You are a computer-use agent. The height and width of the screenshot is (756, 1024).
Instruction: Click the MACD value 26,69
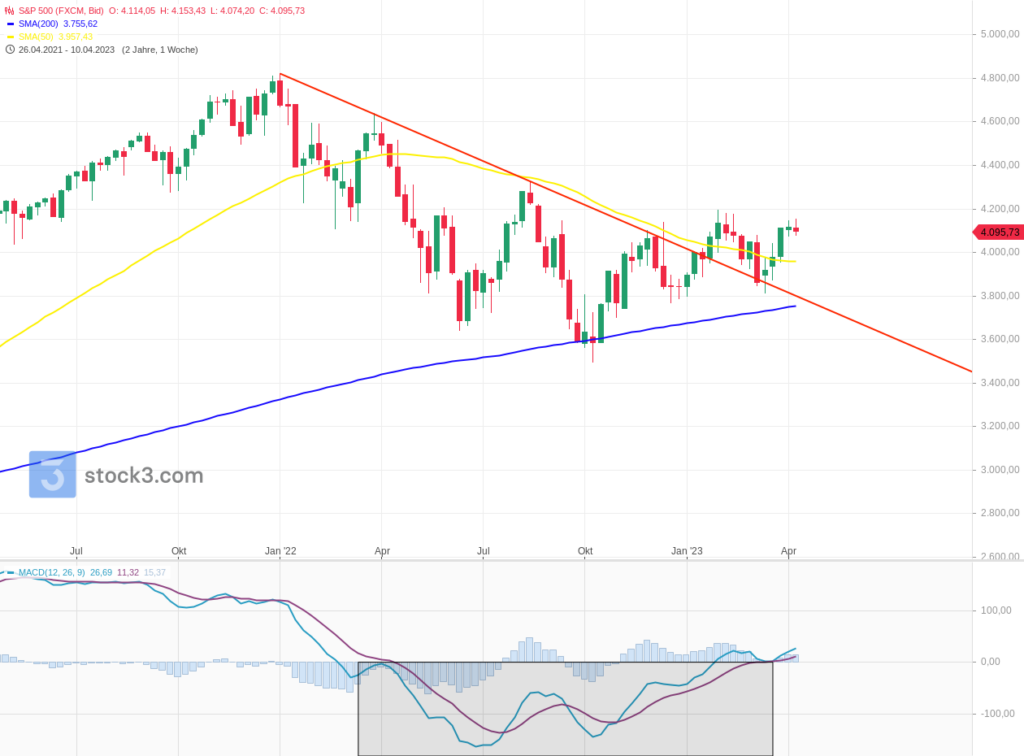(x=101, y=573)
